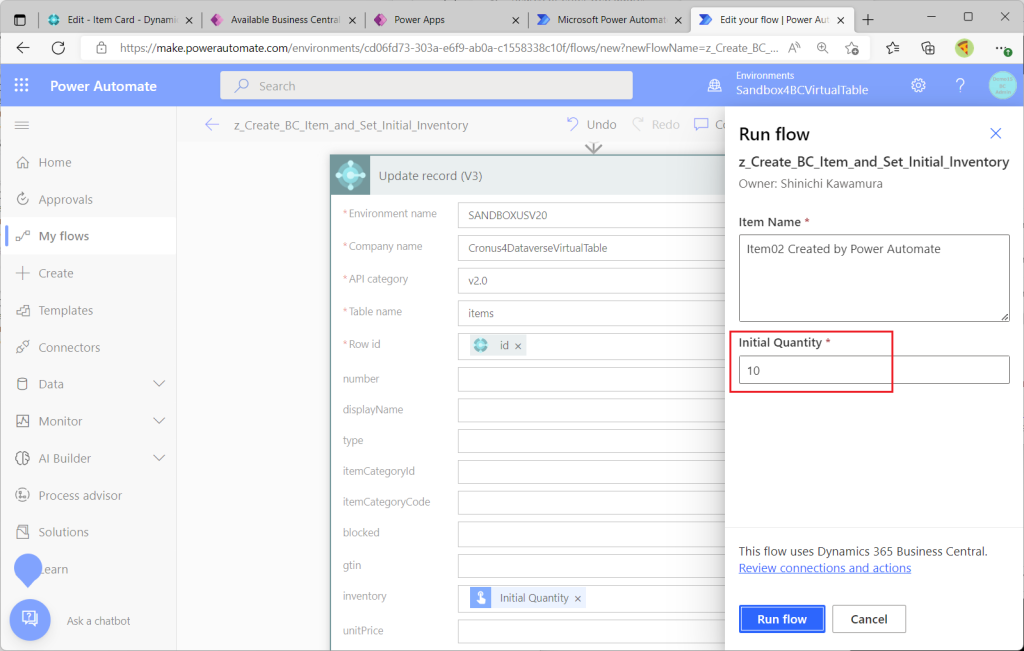This screenshot has width=1024, height=651.
Task: Close the Power Apps tab
Action: (x=515, y=20)
